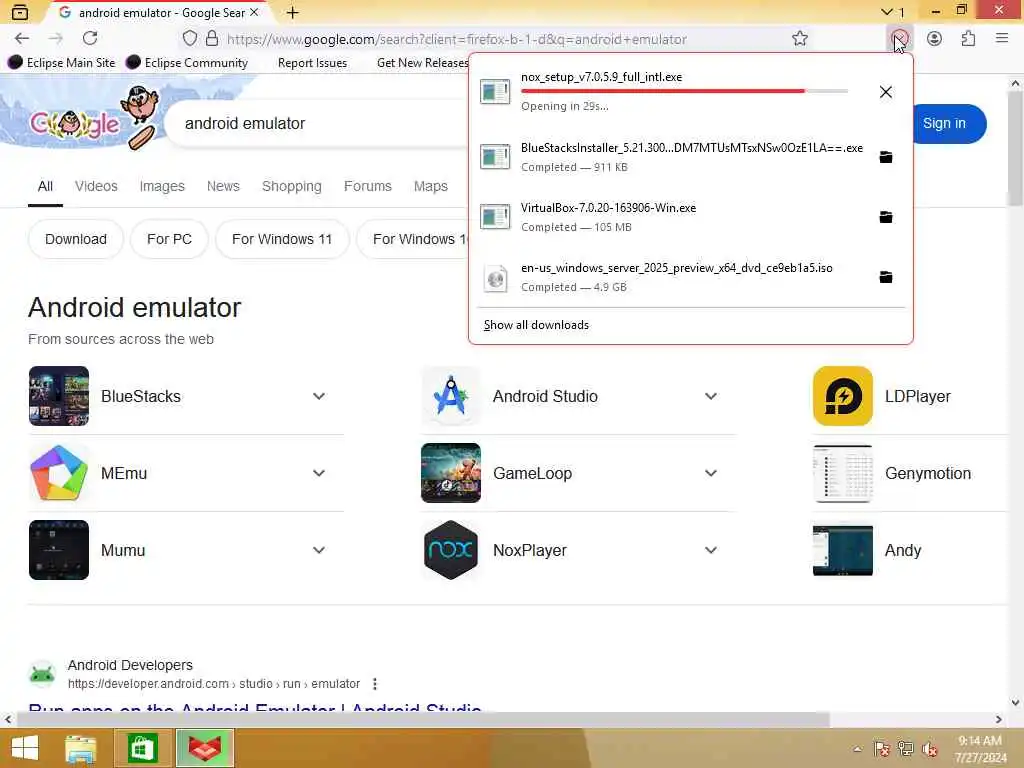The image size is (1024, 768).
Task: Cancel the nox_setup download
Action: coord(886,92)
